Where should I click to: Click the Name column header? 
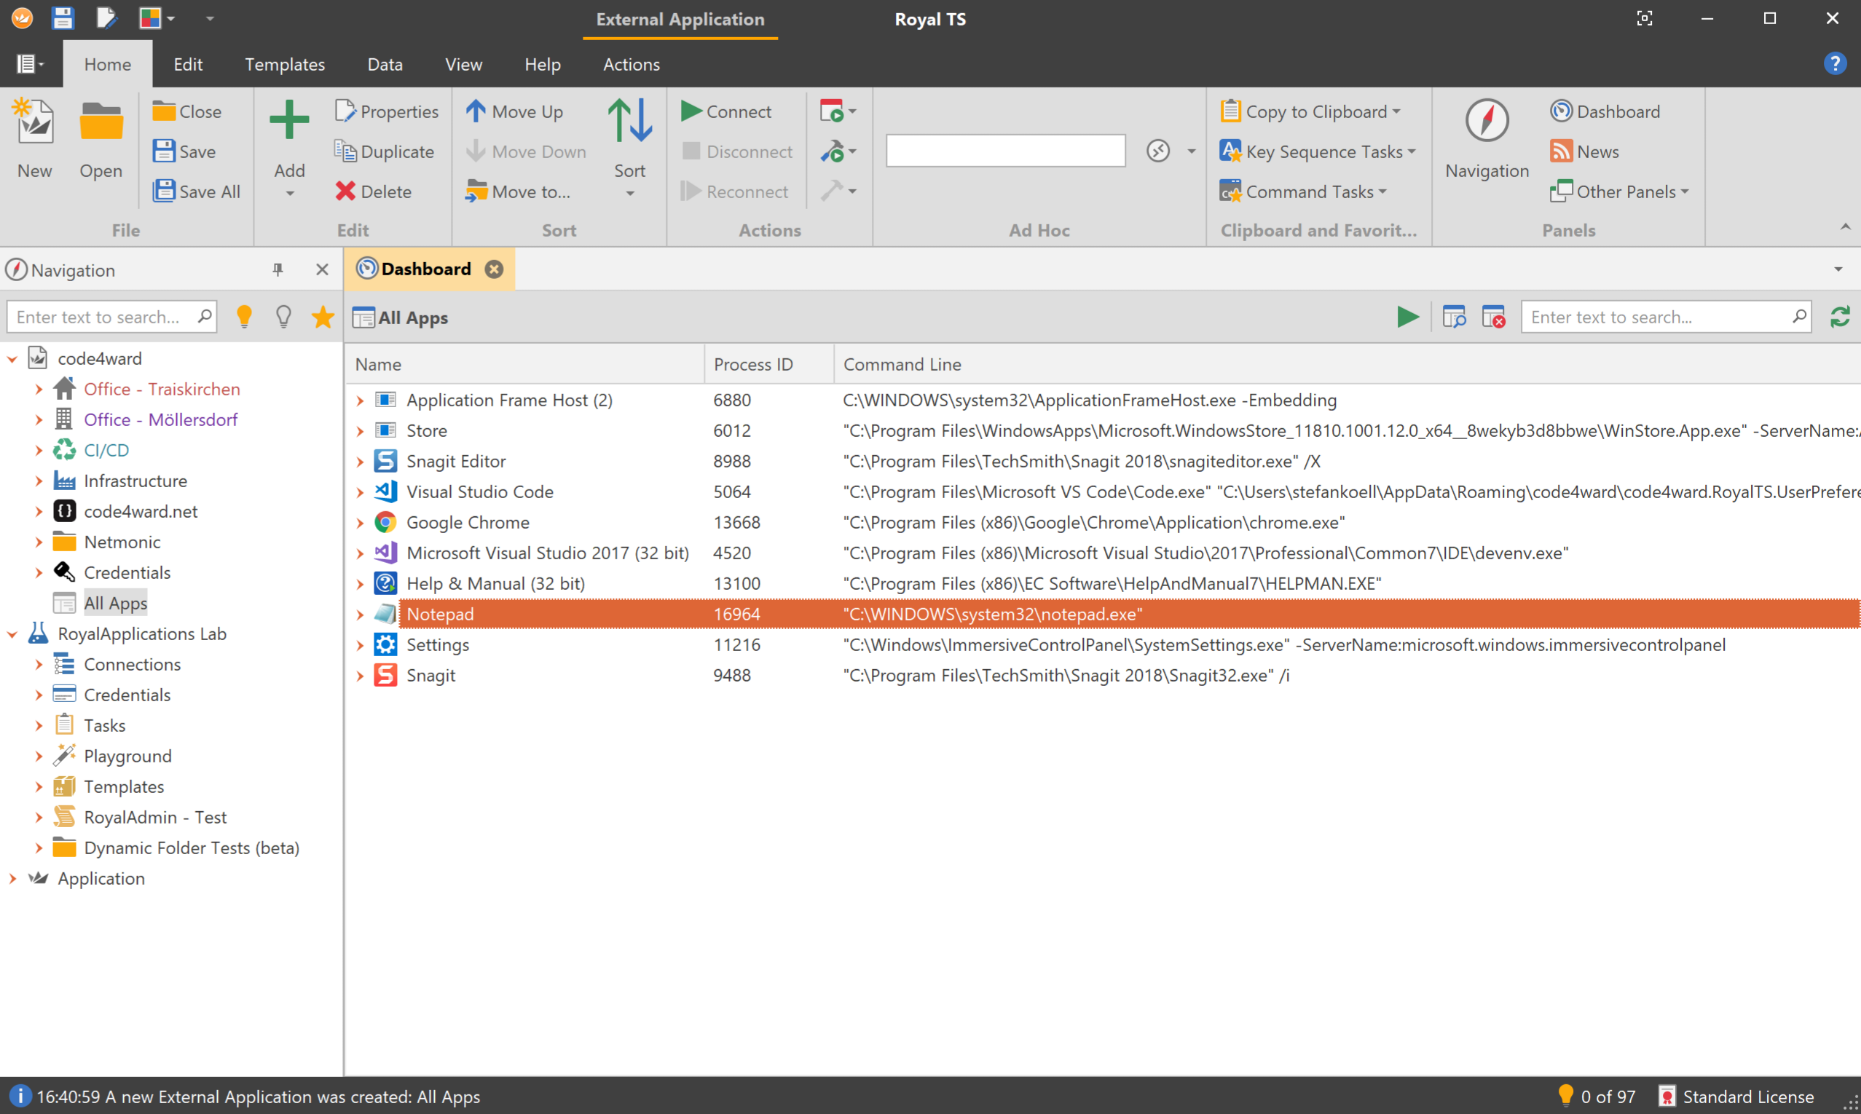click(x=525, y=364)
